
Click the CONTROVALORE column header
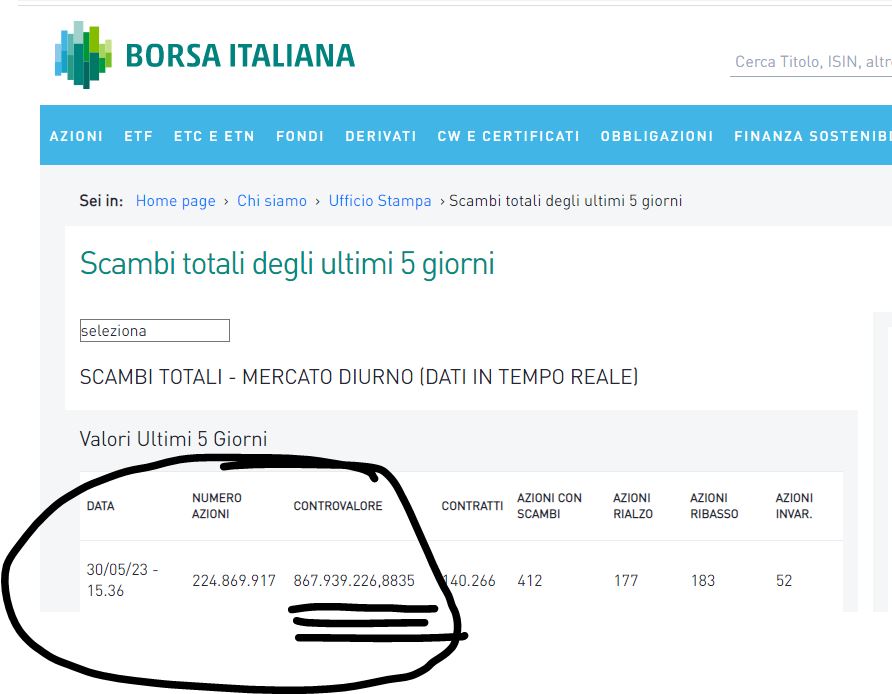338,506
